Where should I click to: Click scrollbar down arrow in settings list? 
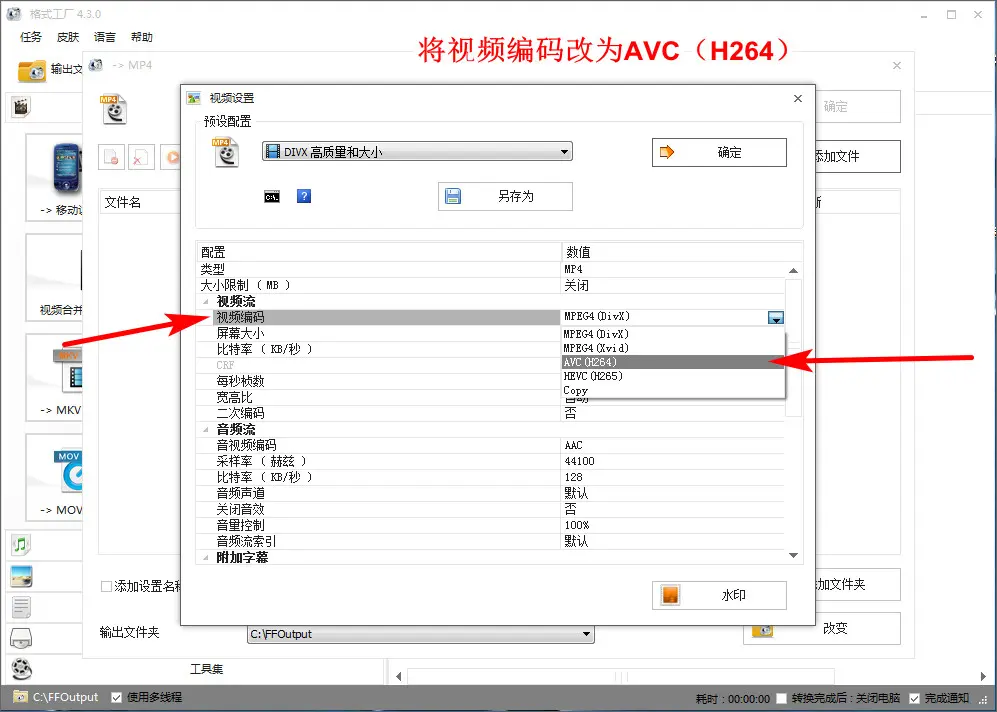(794, 556)
